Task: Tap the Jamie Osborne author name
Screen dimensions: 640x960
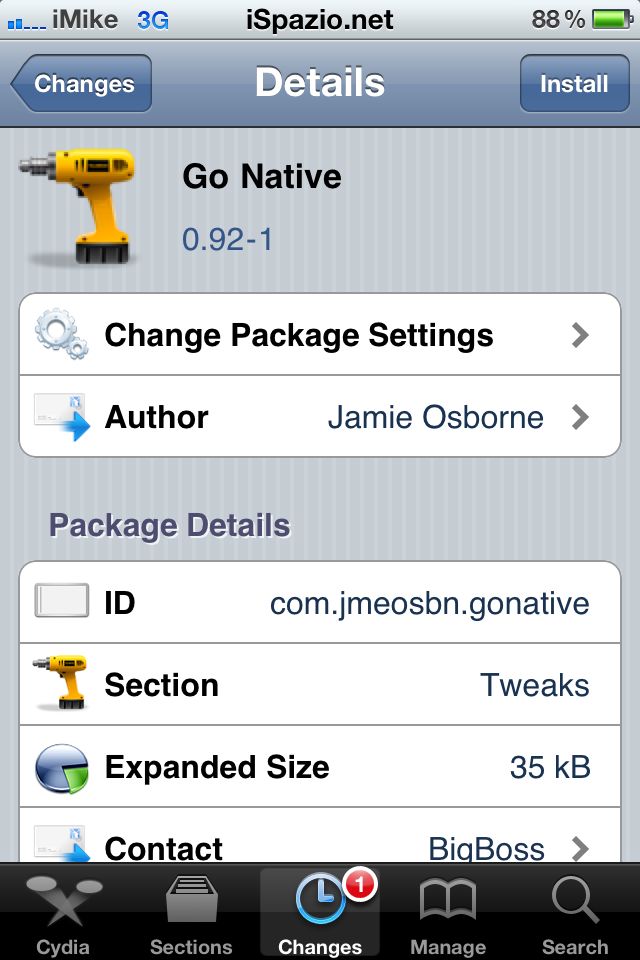Action: tap(436, 417)
